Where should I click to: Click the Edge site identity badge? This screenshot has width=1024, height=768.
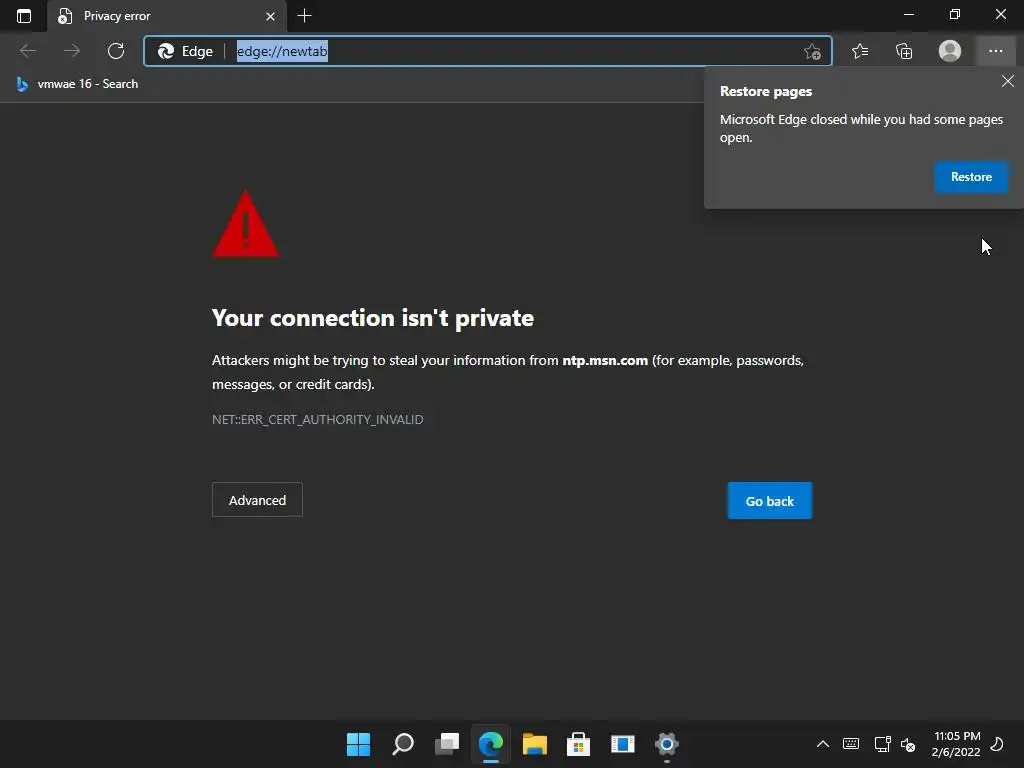tap(185, 51)
